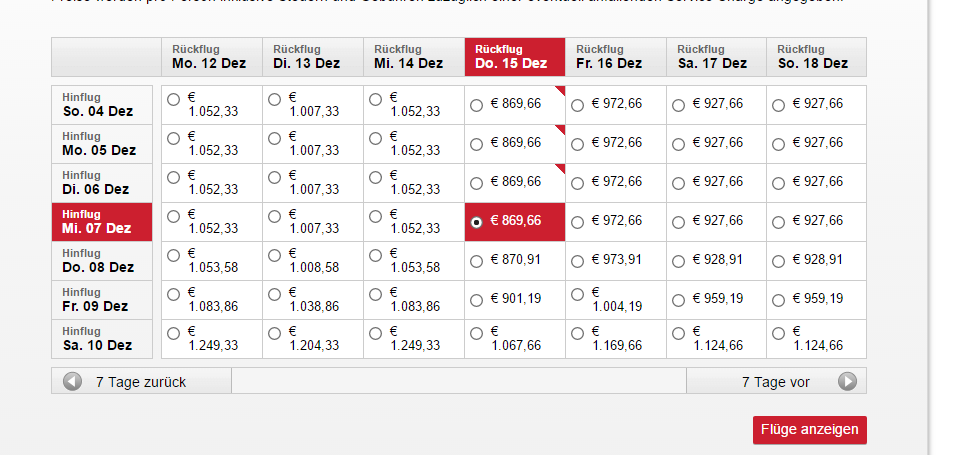Select the Hinflug So. 04 Dez row header
Viewport: 969px width, 455px height.
(x=102, y=105)
